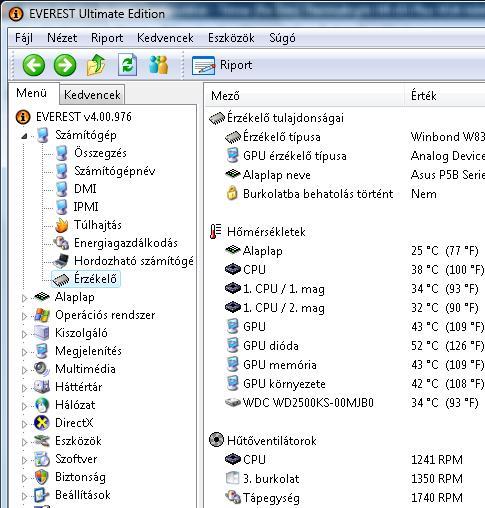Image resolution: width=485 pixels, height=508 pixels.
Task: Click the green Forward arrow toolbar icon
Action: tap(65, 65)
